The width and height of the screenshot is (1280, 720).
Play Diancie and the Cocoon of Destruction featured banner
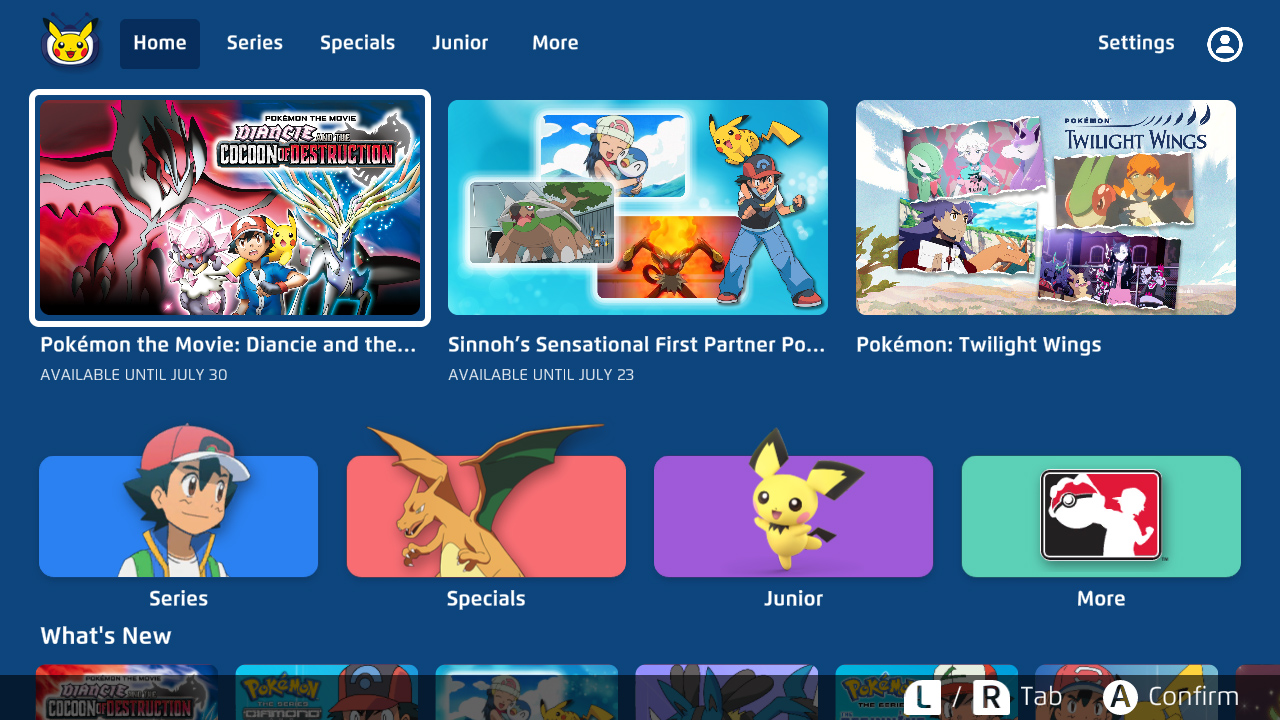click(230, 208)
